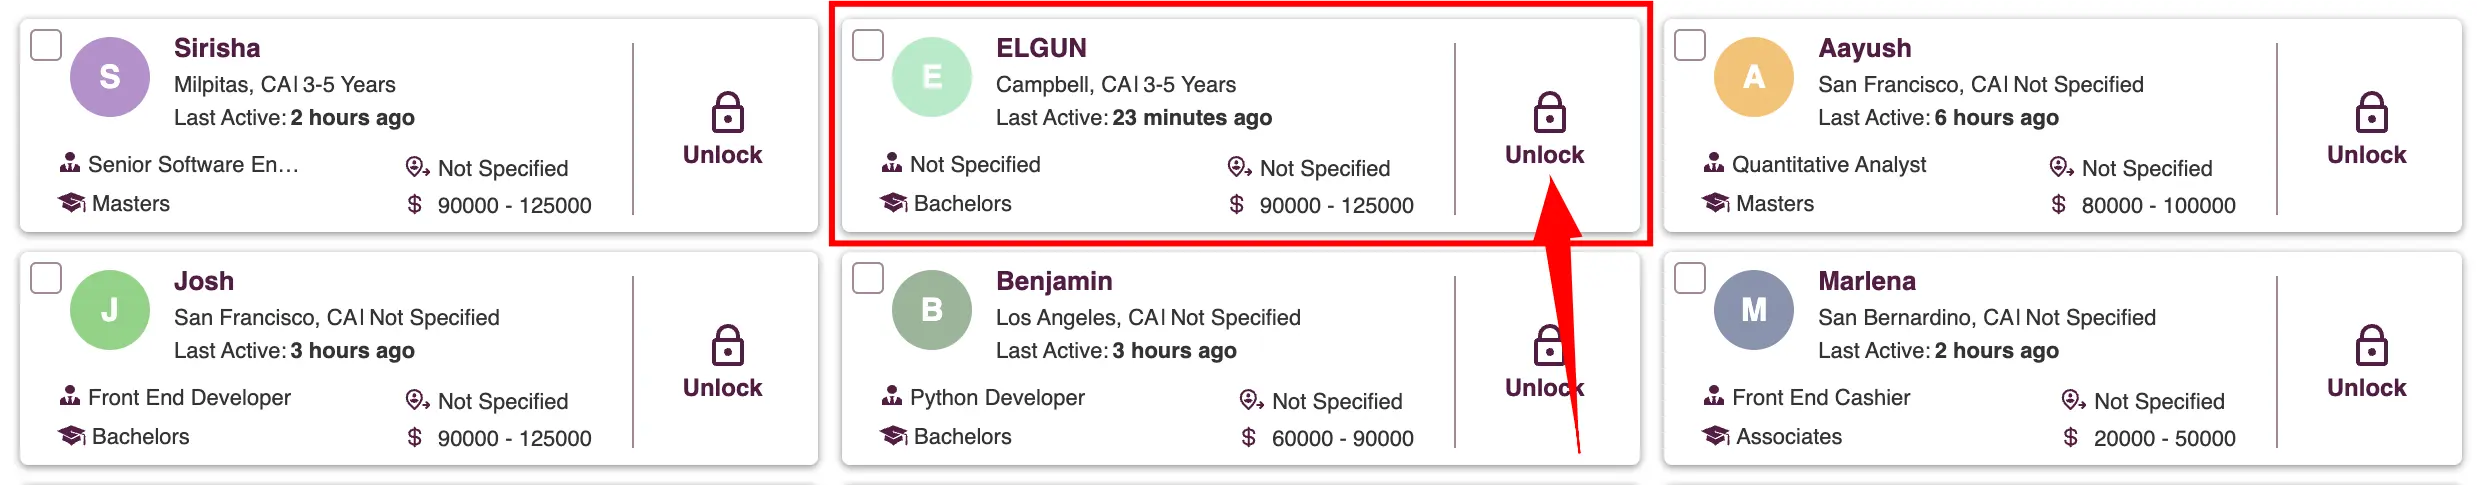Open Aayush's name heading
Screen dimensions: 2477x485
click(x=1864, y=48)
